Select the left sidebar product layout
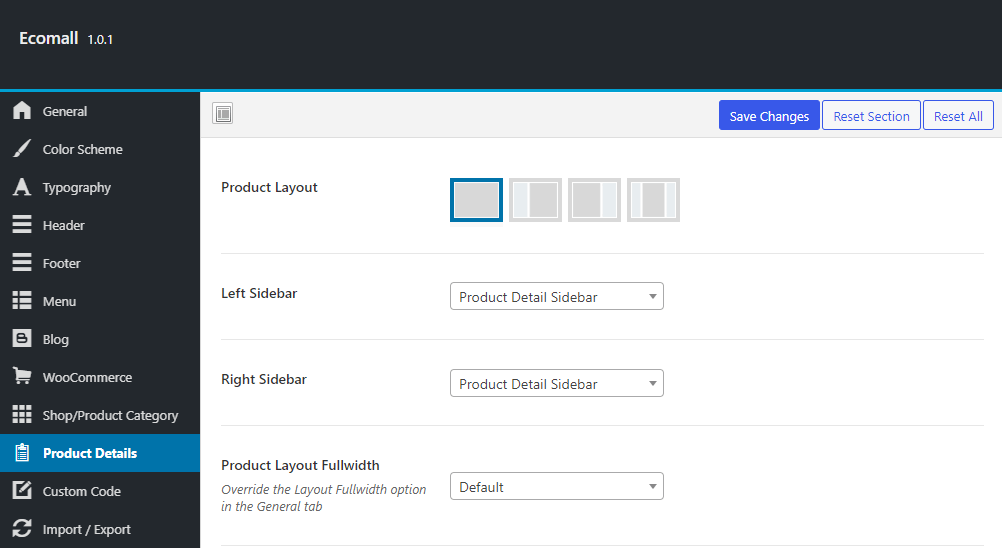 (536, 200)
